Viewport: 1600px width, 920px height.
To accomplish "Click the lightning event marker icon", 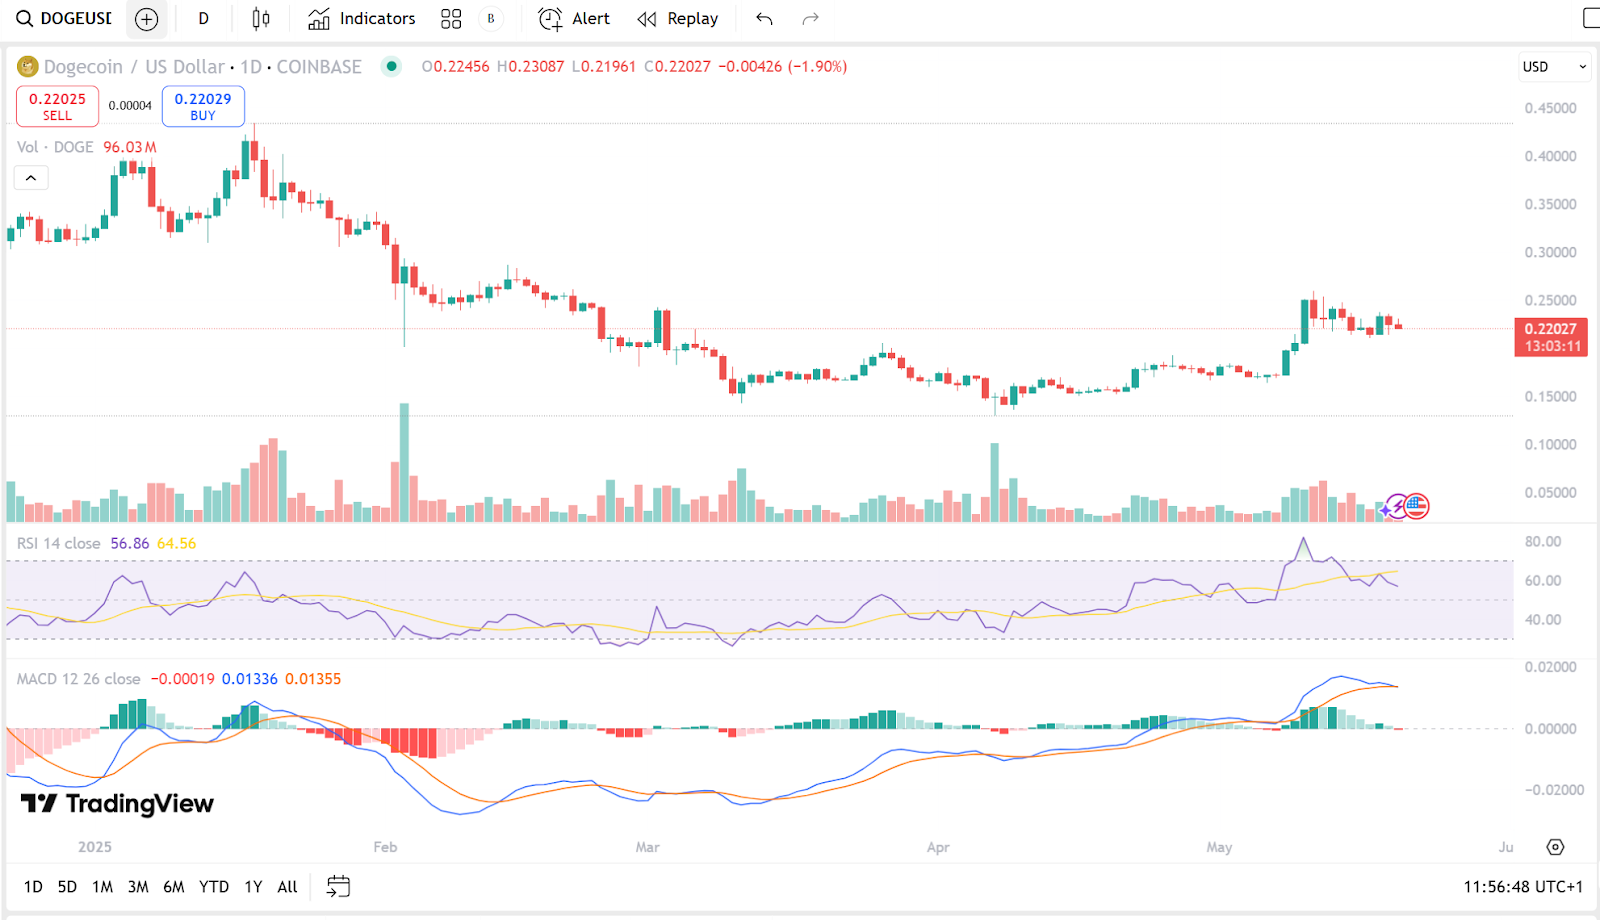I will (x=1397, y=507).
